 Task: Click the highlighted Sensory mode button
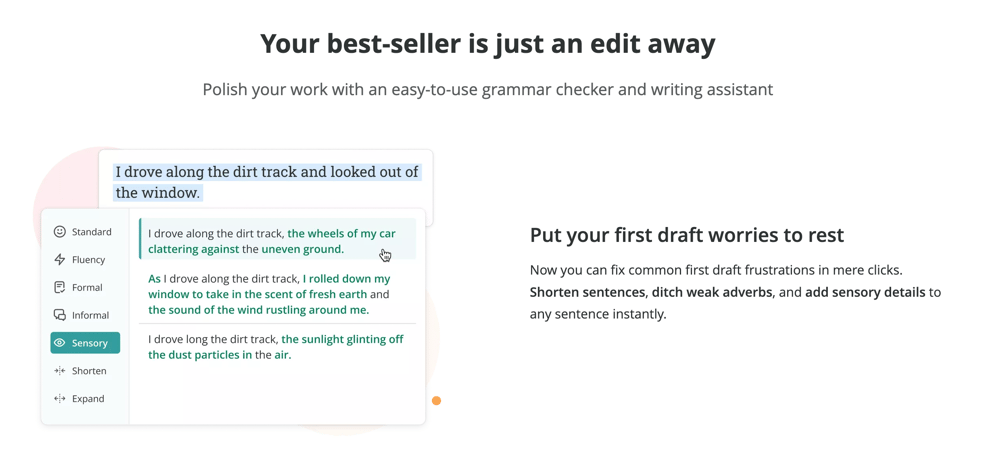85,343
